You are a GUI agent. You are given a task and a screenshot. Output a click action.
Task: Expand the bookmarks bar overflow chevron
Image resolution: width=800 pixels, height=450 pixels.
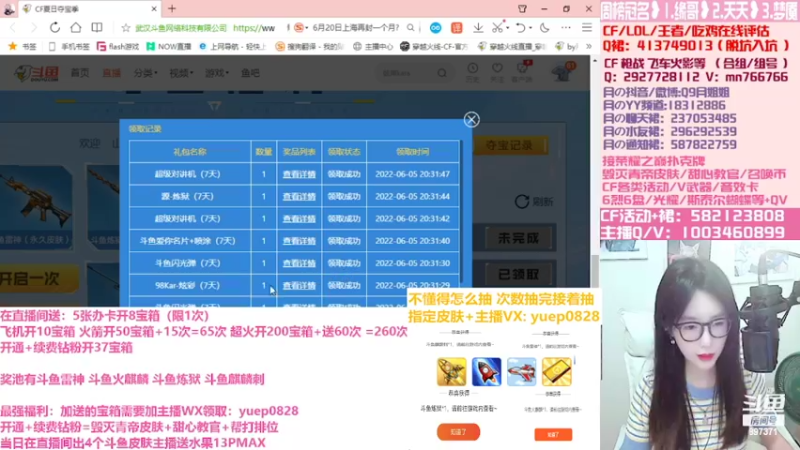(588, 46)
